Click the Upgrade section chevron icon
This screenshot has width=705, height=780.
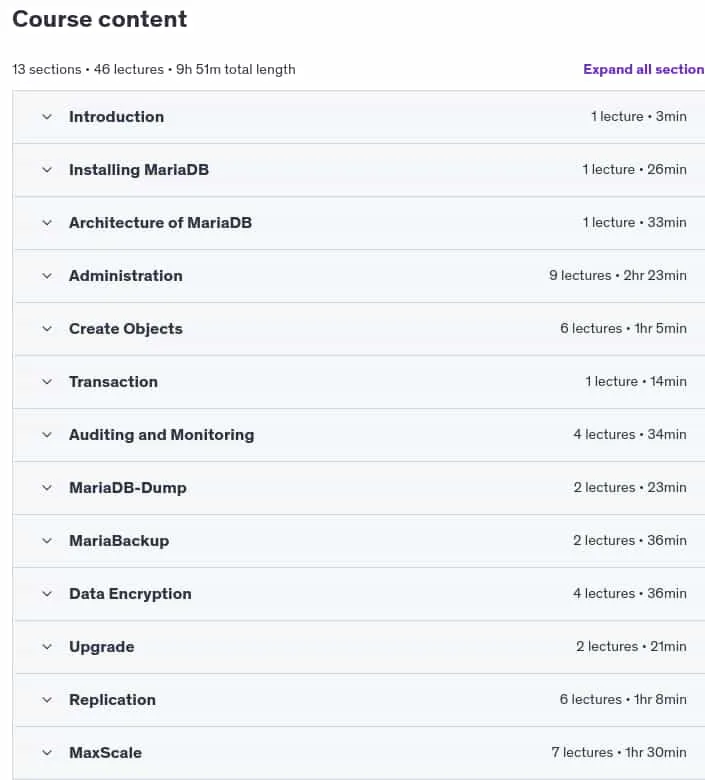pyautogui.click(x=47, y=647)
